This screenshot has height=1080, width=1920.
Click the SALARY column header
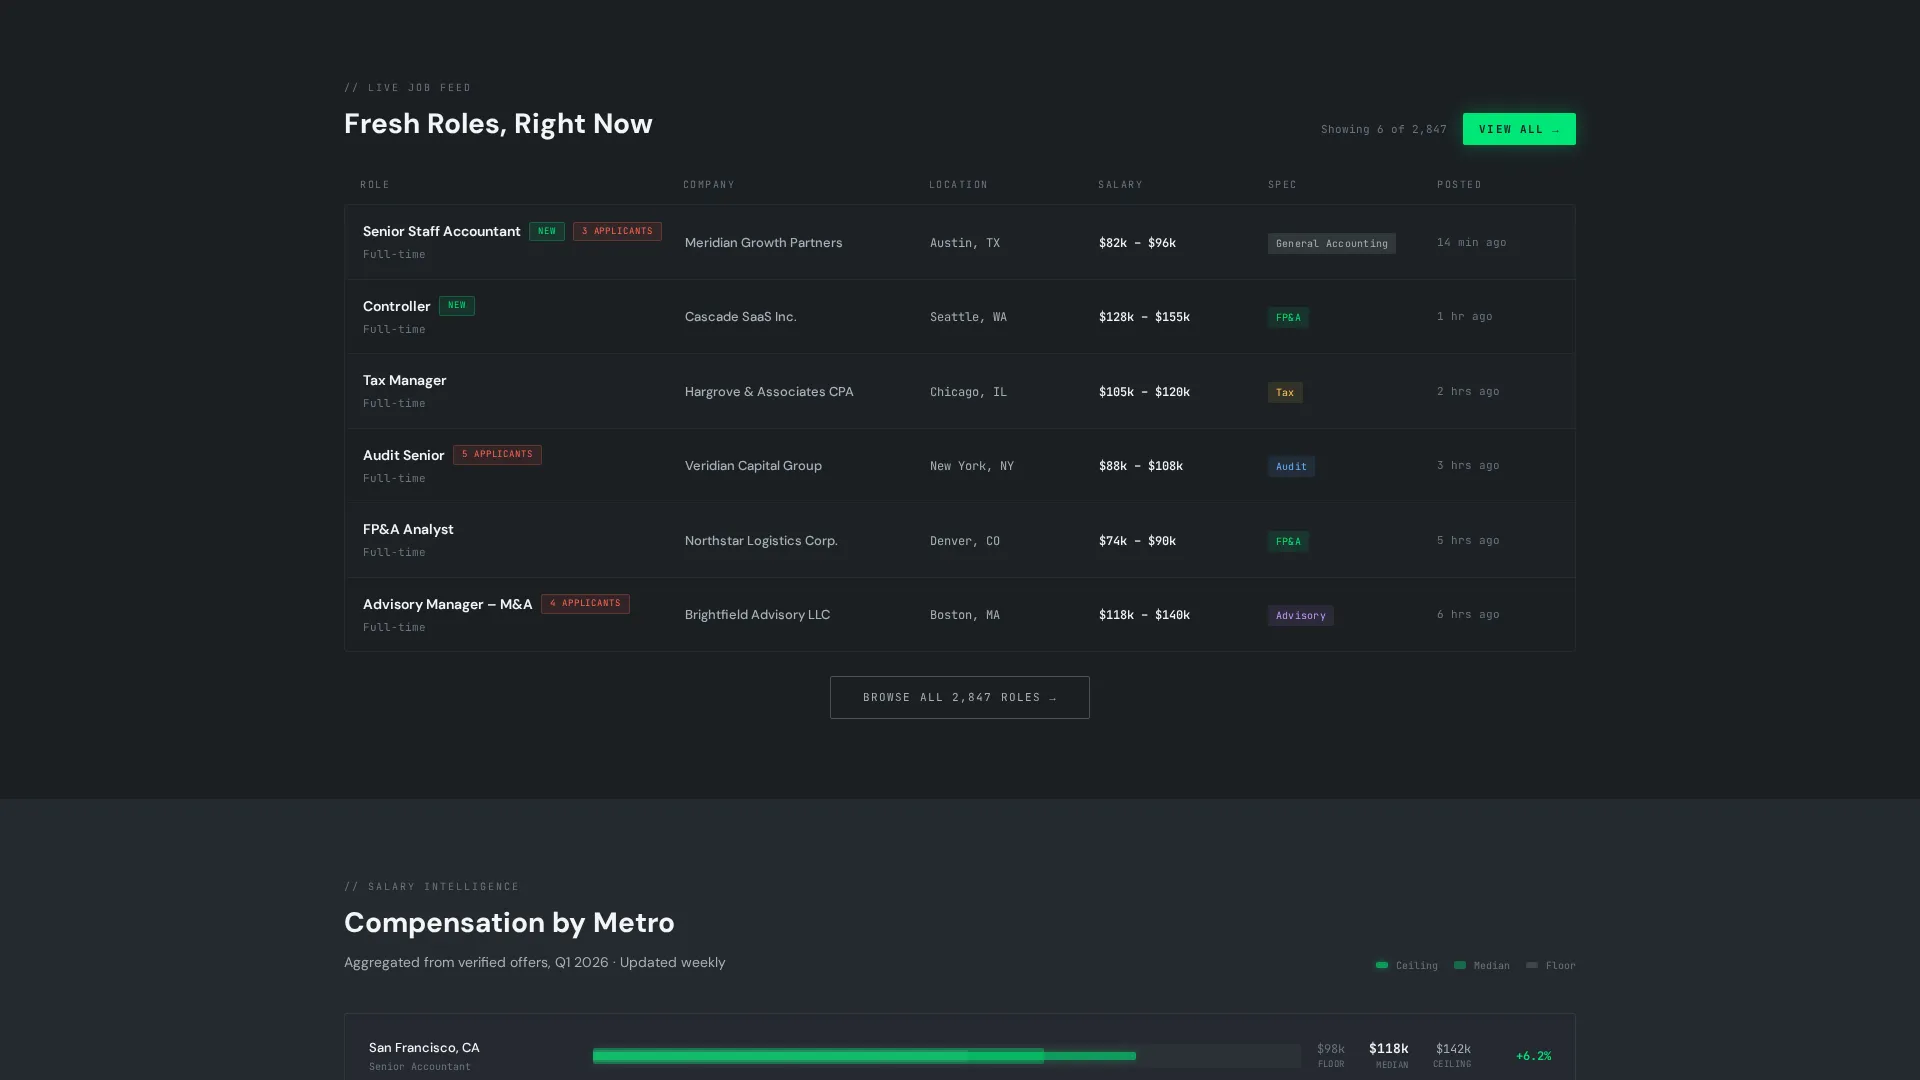pos(1120,184)
